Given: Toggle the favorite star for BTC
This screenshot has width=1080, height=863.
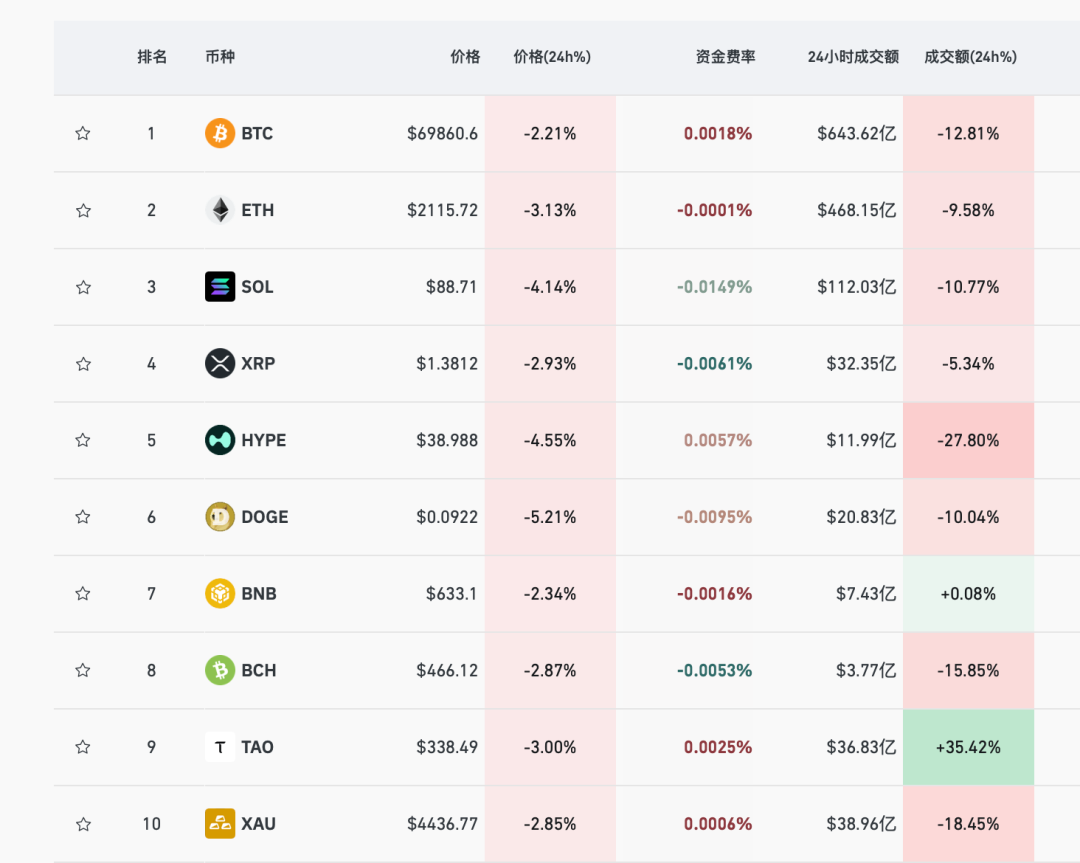Looking at the screenshot, I should 83,133.
